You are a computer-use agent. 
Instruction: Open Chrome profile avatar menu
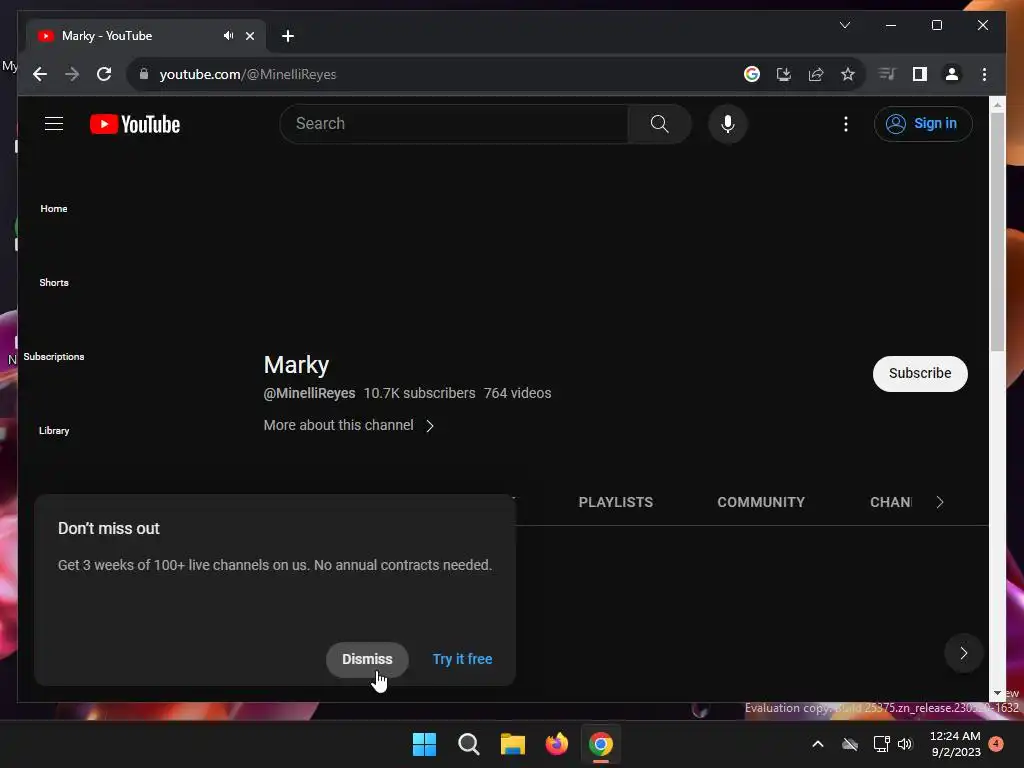point(952,74)
